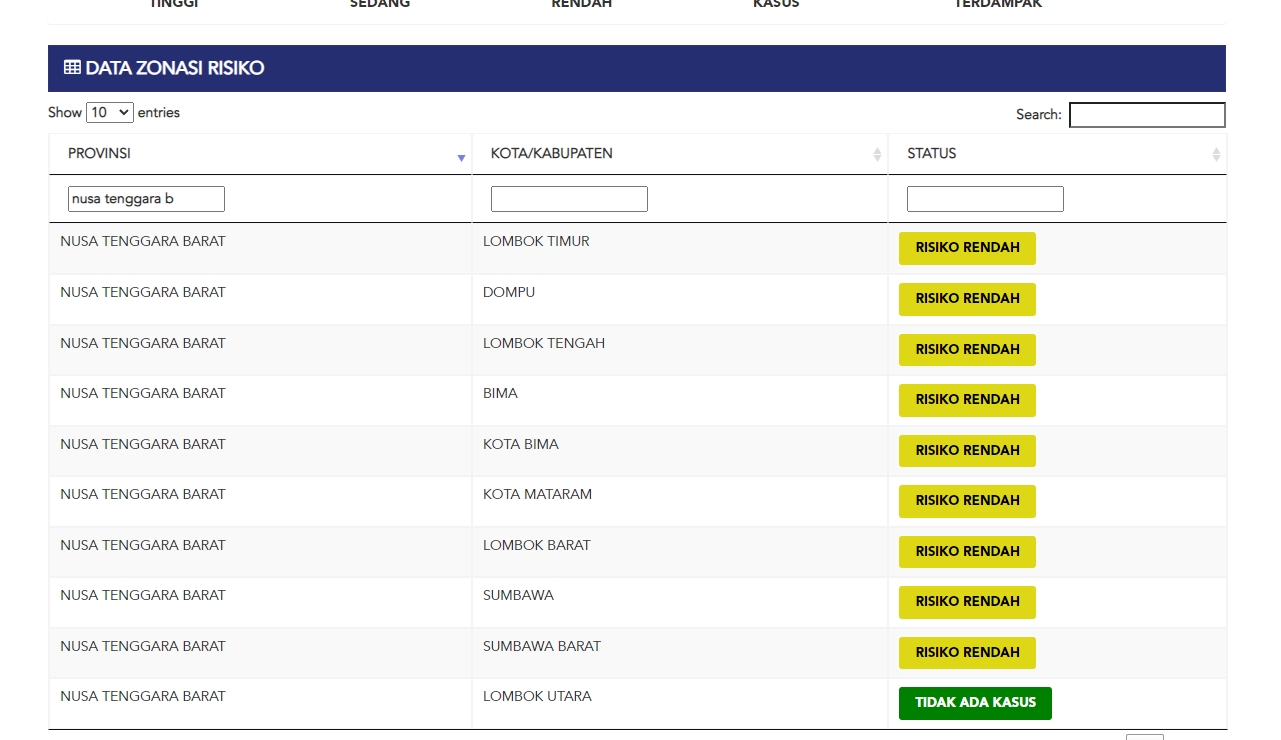Click the LOMBOK TENGAH cell
Screen dimensions: 1281x740
point(679,350)
